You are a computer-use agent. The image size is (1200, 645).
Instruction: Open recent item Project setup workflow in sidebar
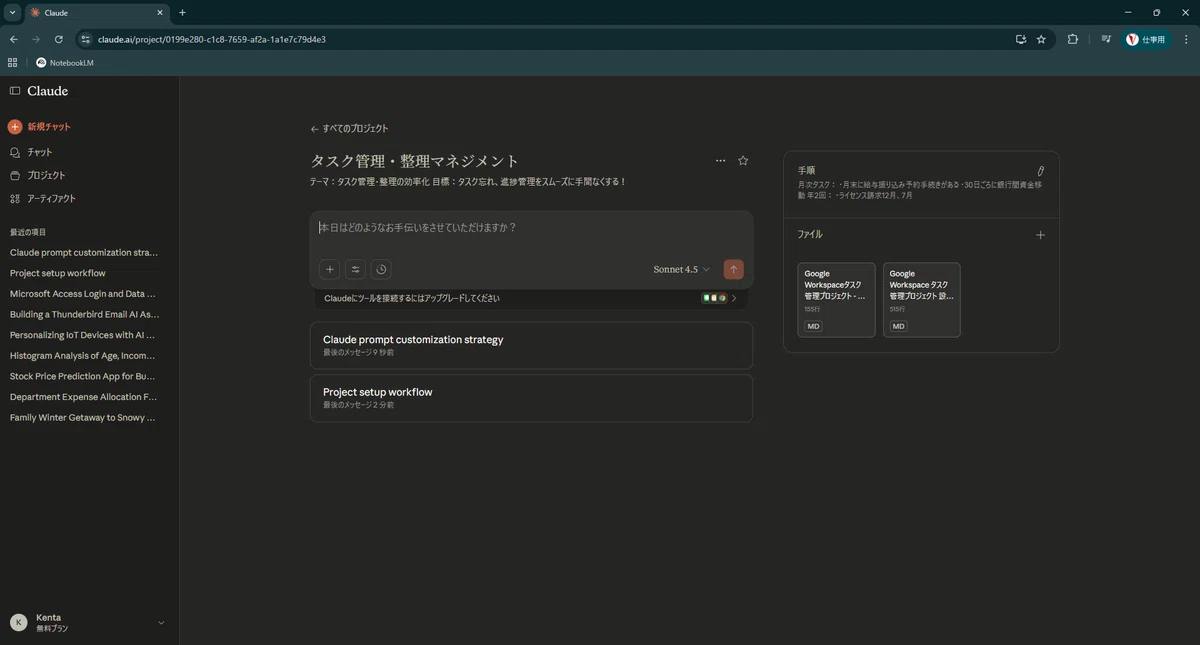pos(58,273)
